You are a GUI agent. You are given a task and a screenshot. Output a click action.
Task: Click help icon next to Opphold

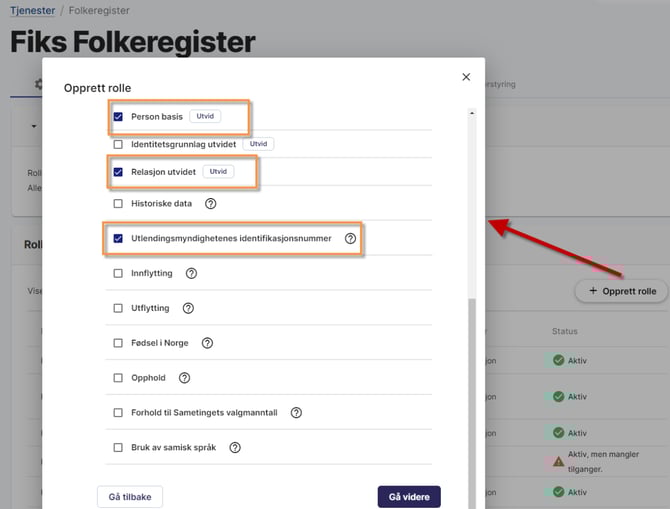click(184, 378)
